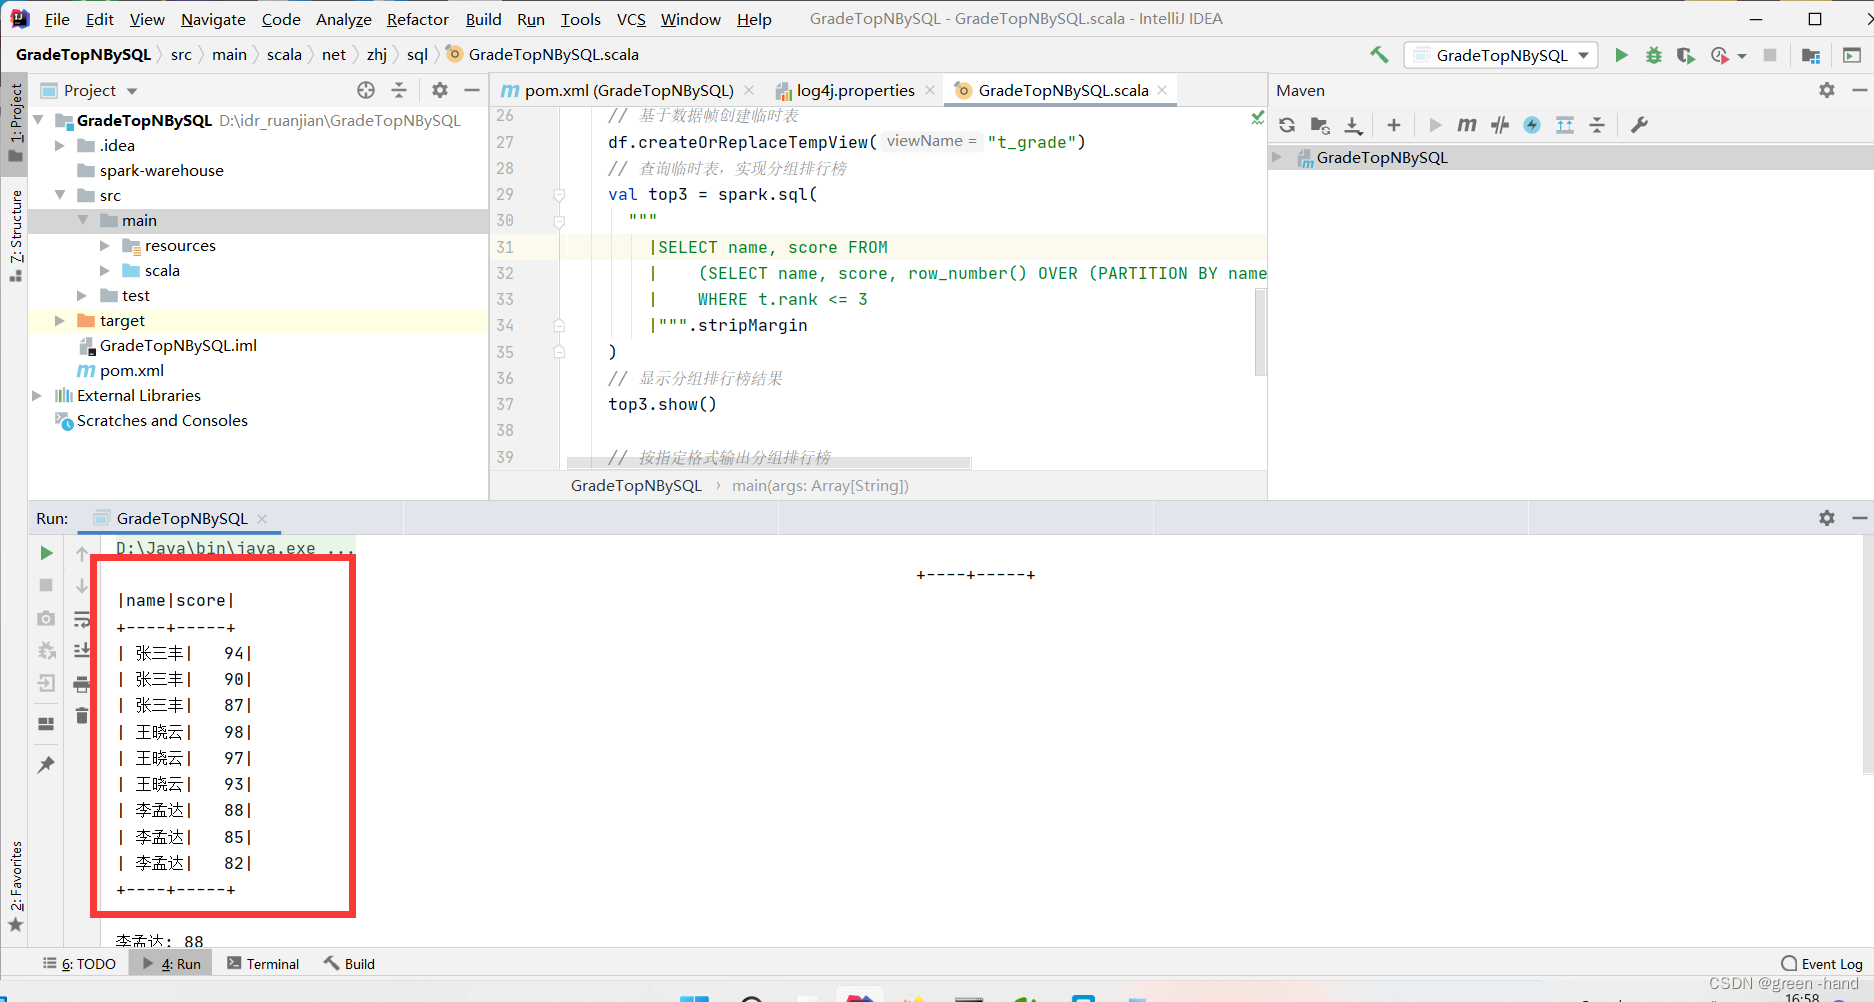Image resolution: width=1874 pixels, height=1002 pixels.
Task: Start the Debugger for GradeTopNBySQL
Action: pyautogui.click(x=1653, y=55)
